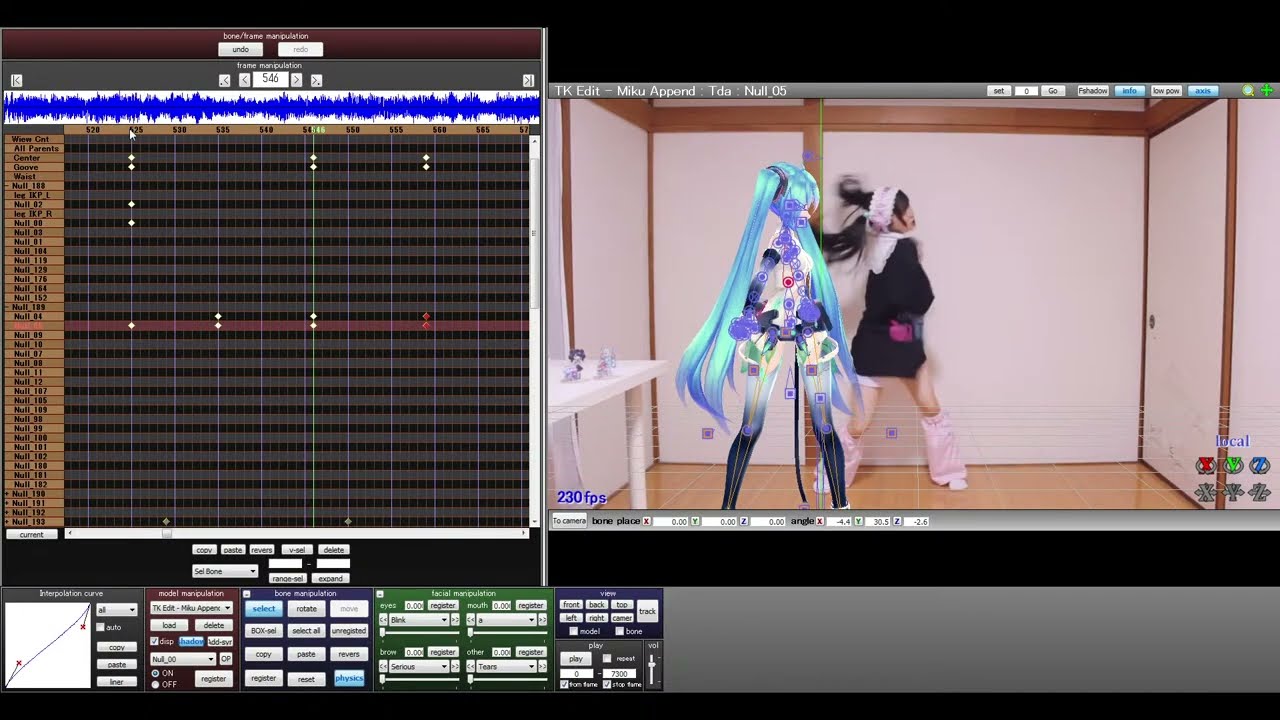Image resolution: width=1280 pixels, height=720 pixels.
Task: Step back one frame arrow
Action: (x=245, y=80)
